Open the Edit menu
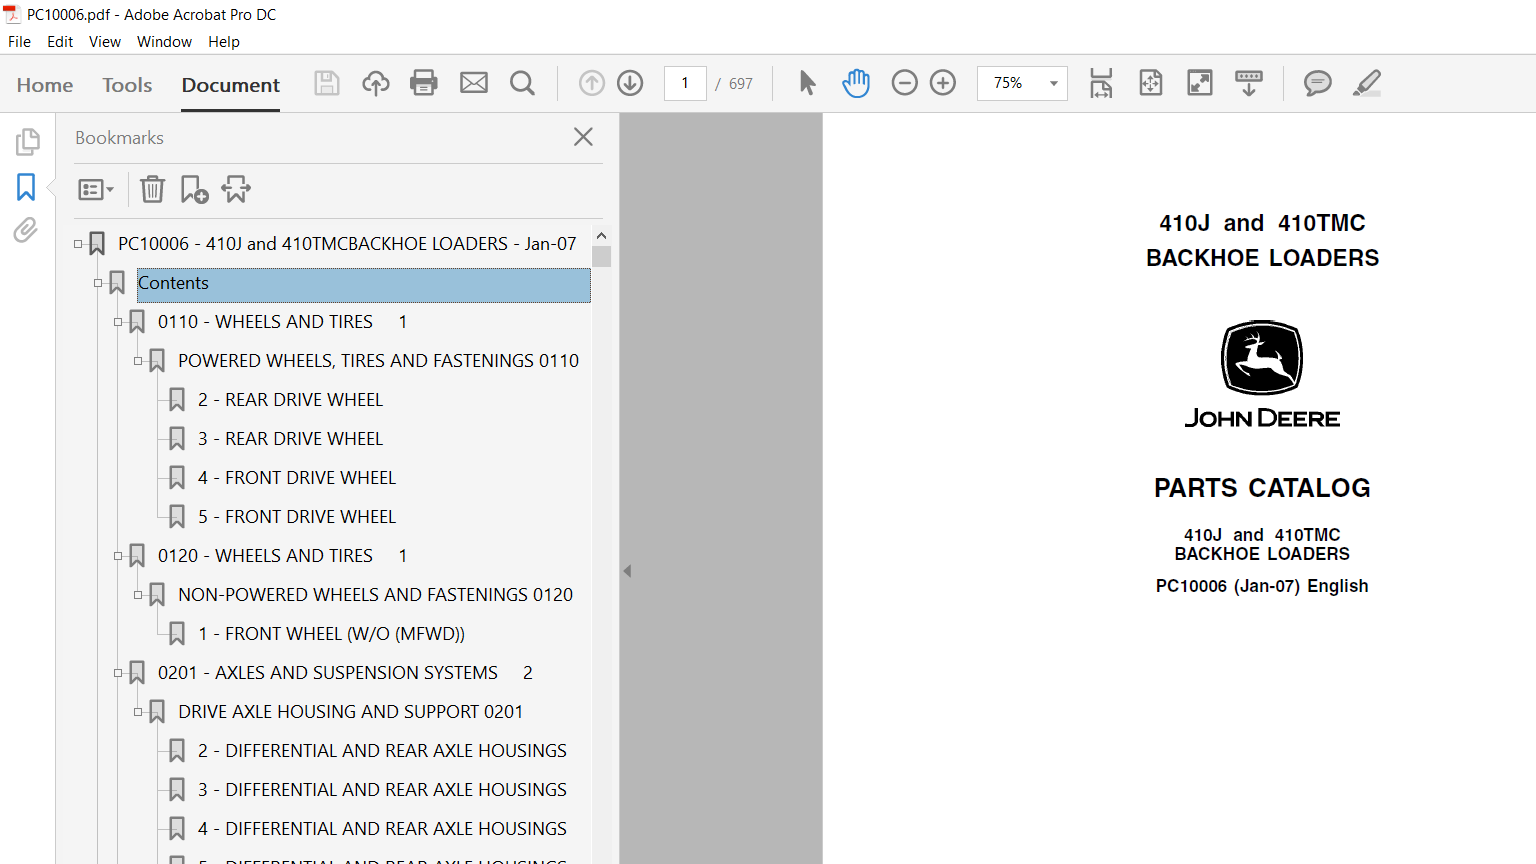 [60, 42]
